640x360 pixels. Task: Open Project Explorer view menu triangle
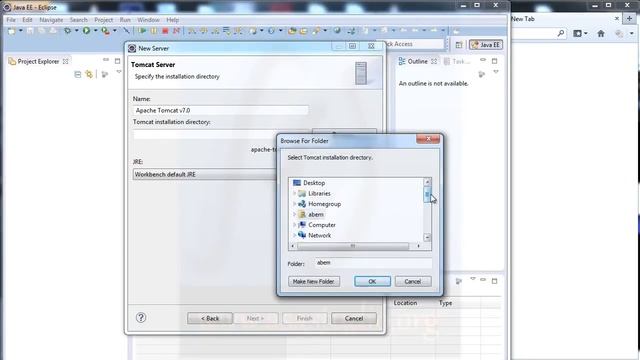(119, 72)
